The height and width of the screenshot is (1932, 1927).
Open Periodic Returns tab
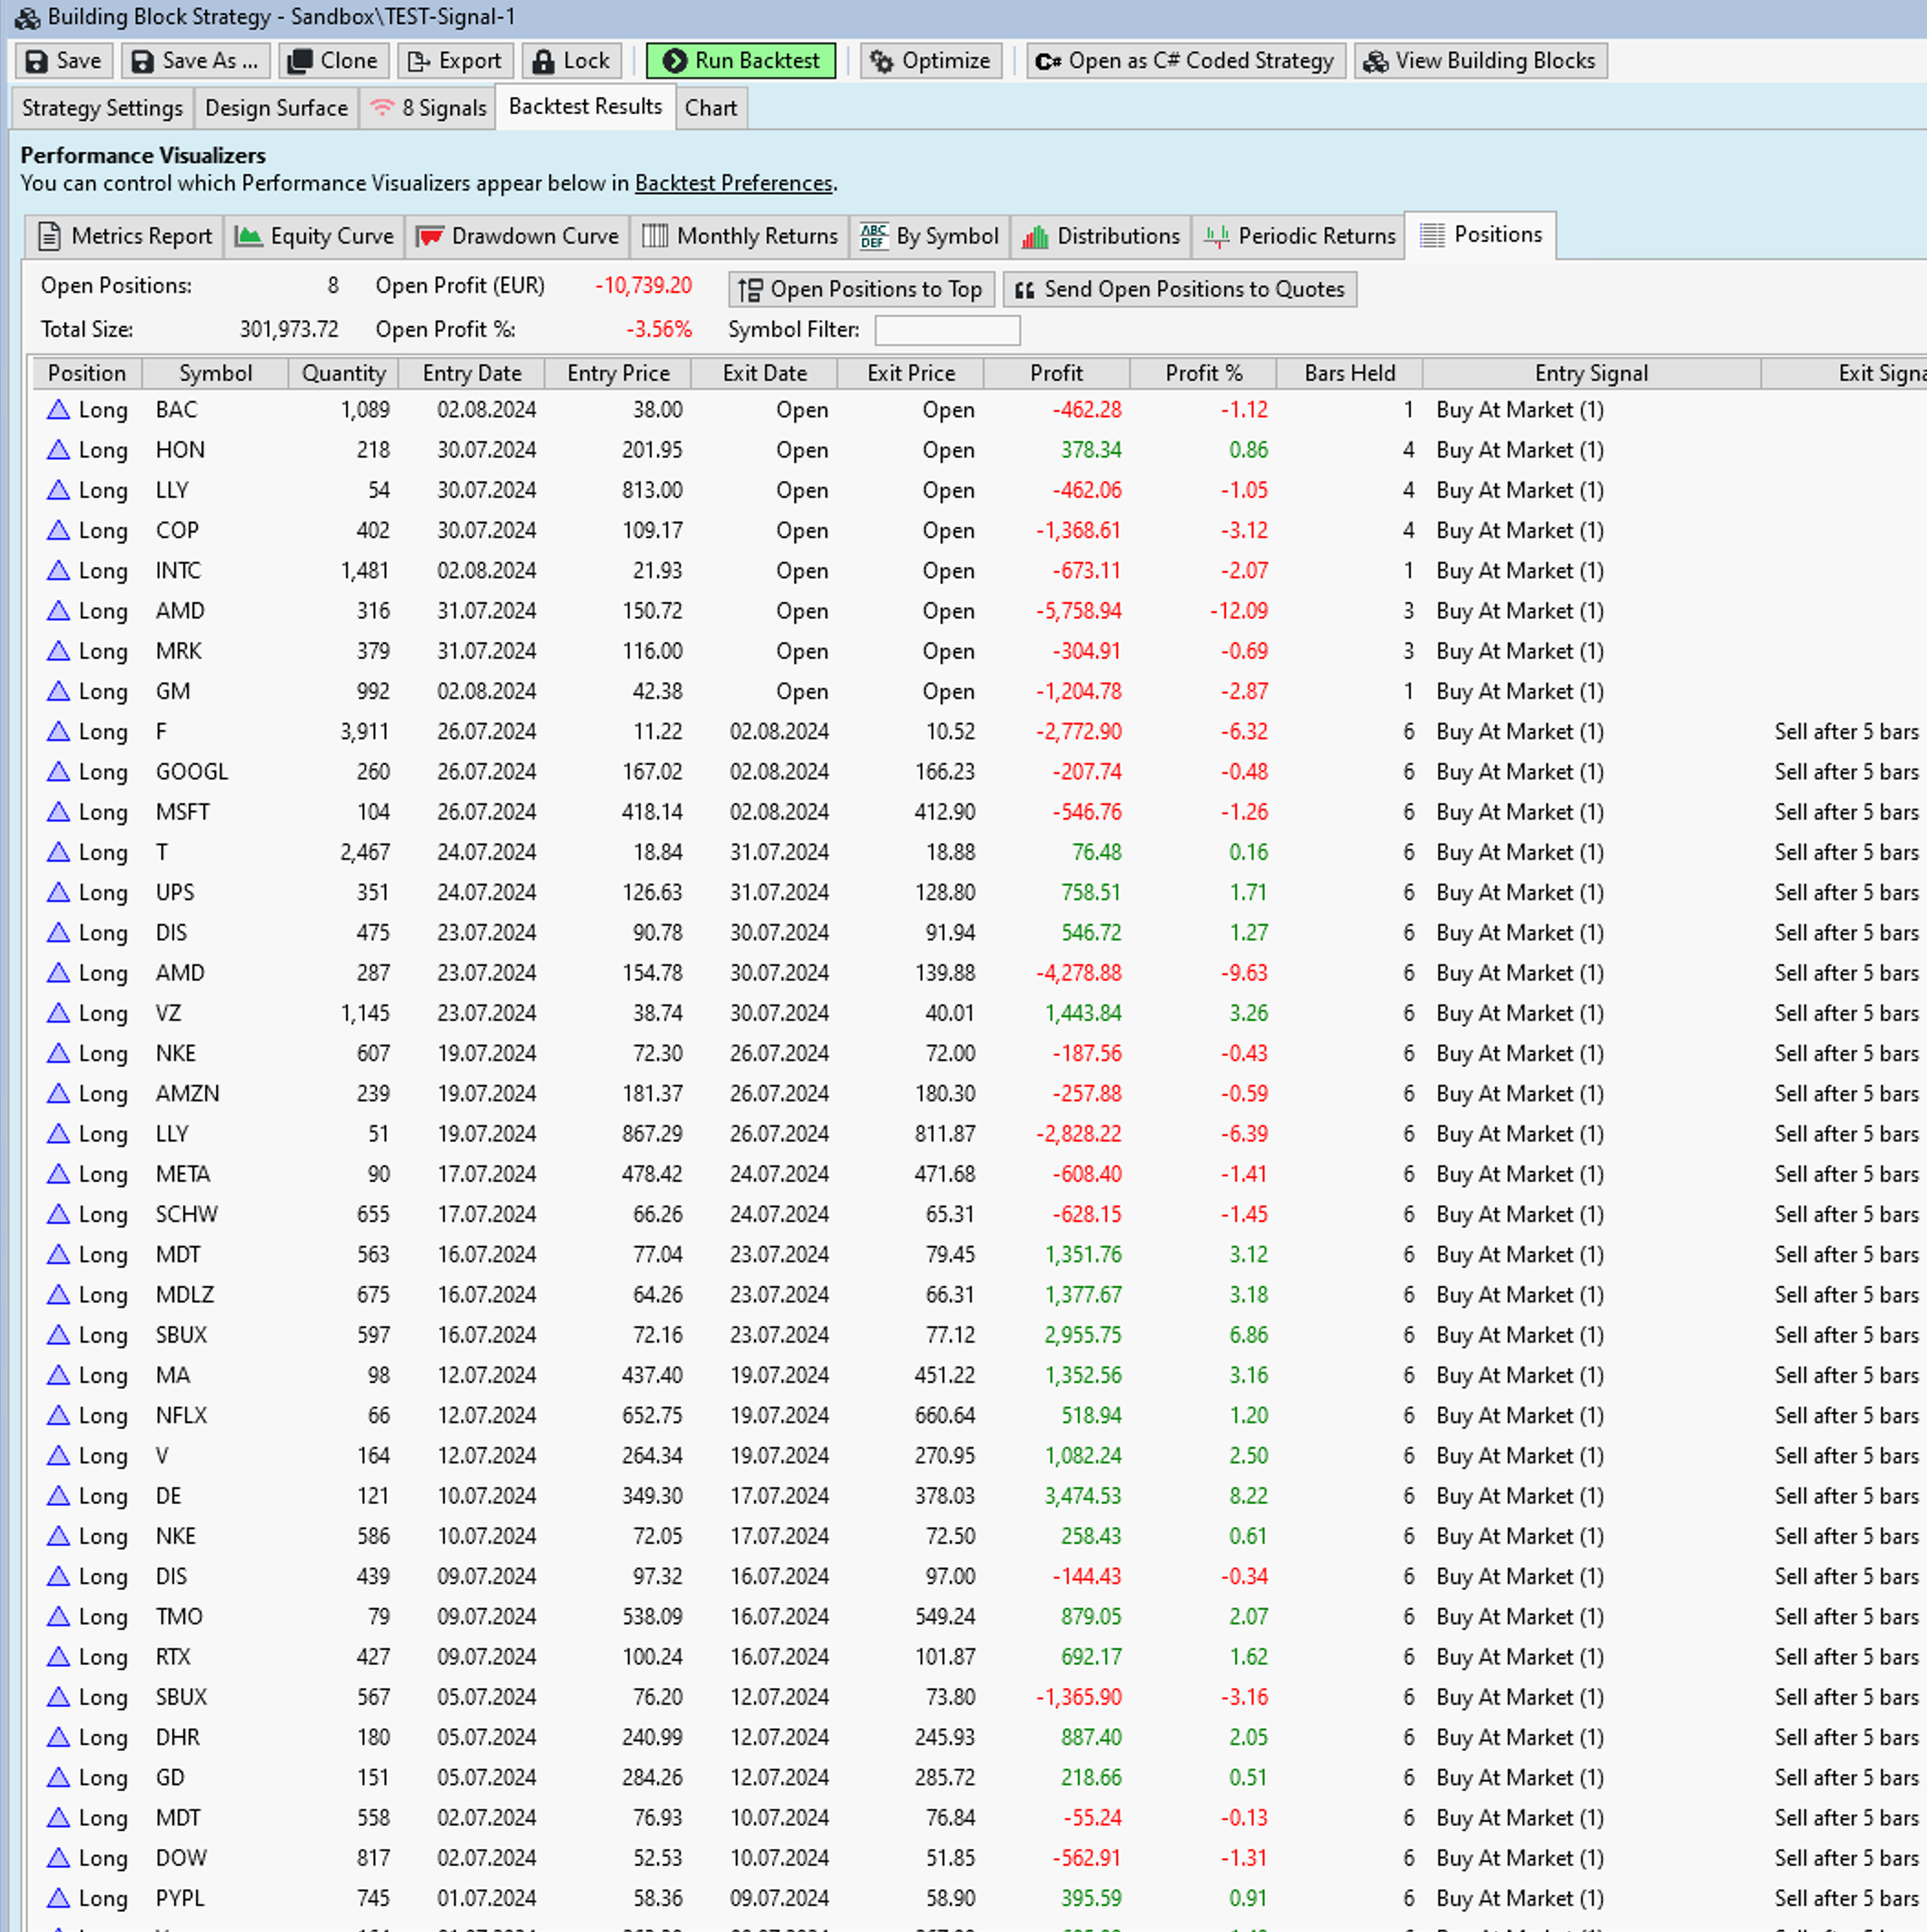coord(1299,236)
